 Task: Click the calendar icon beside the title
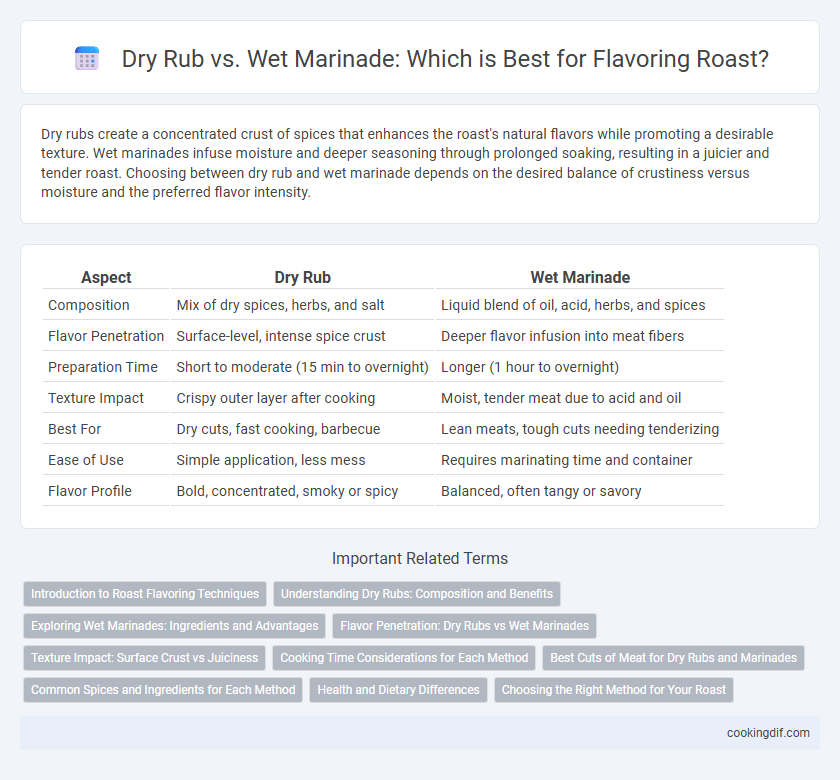point(87,58)
